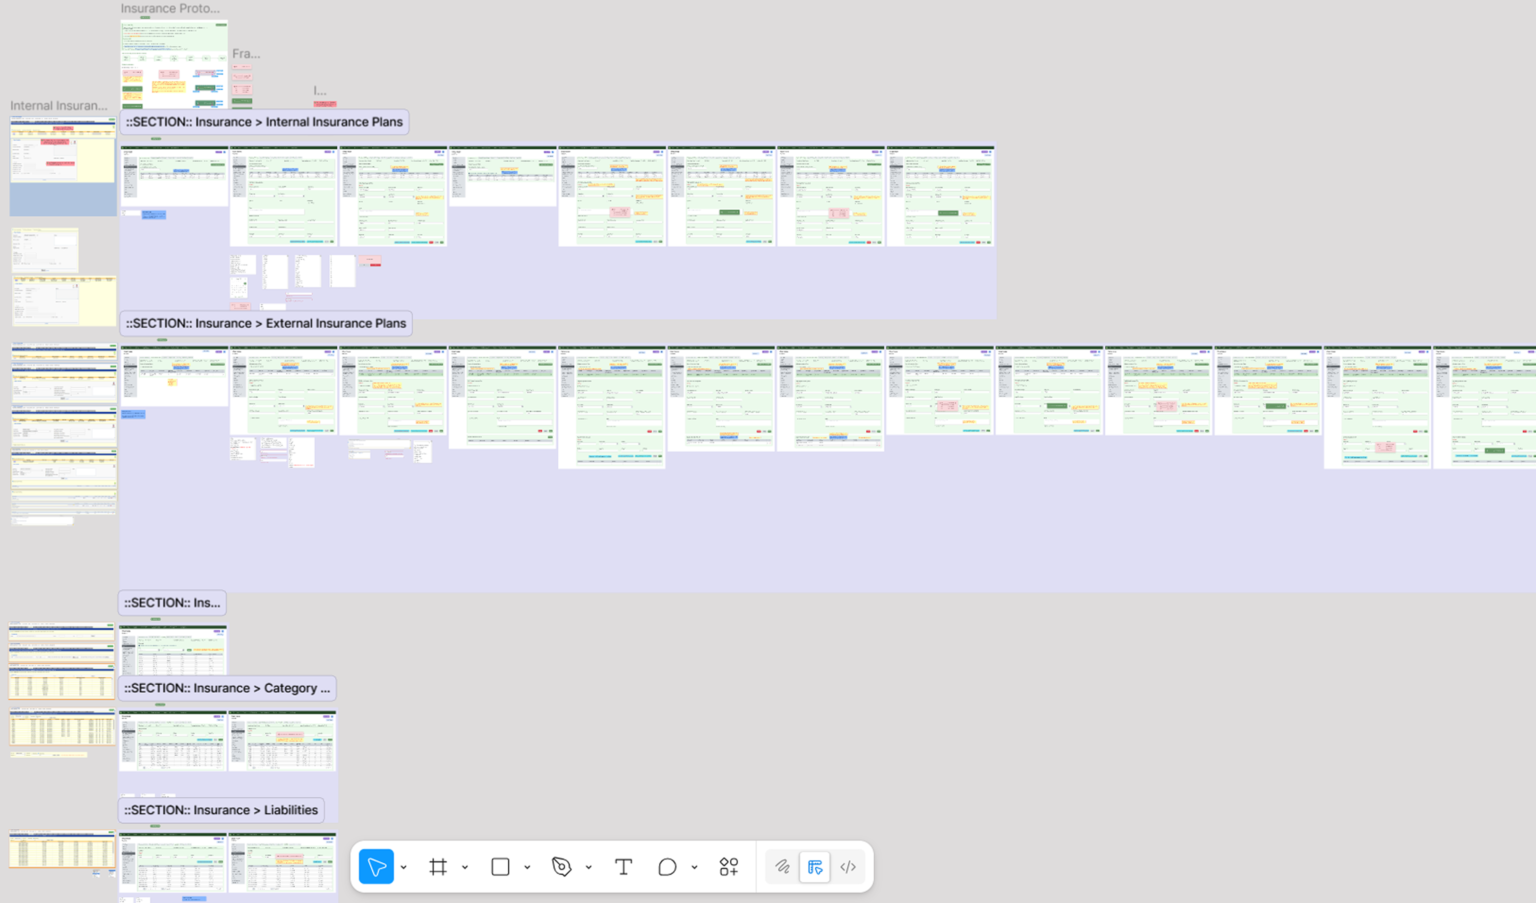Select the Rectangle shape tool
The height and width of the screenshot is (903, 1536).
(500, 867)
